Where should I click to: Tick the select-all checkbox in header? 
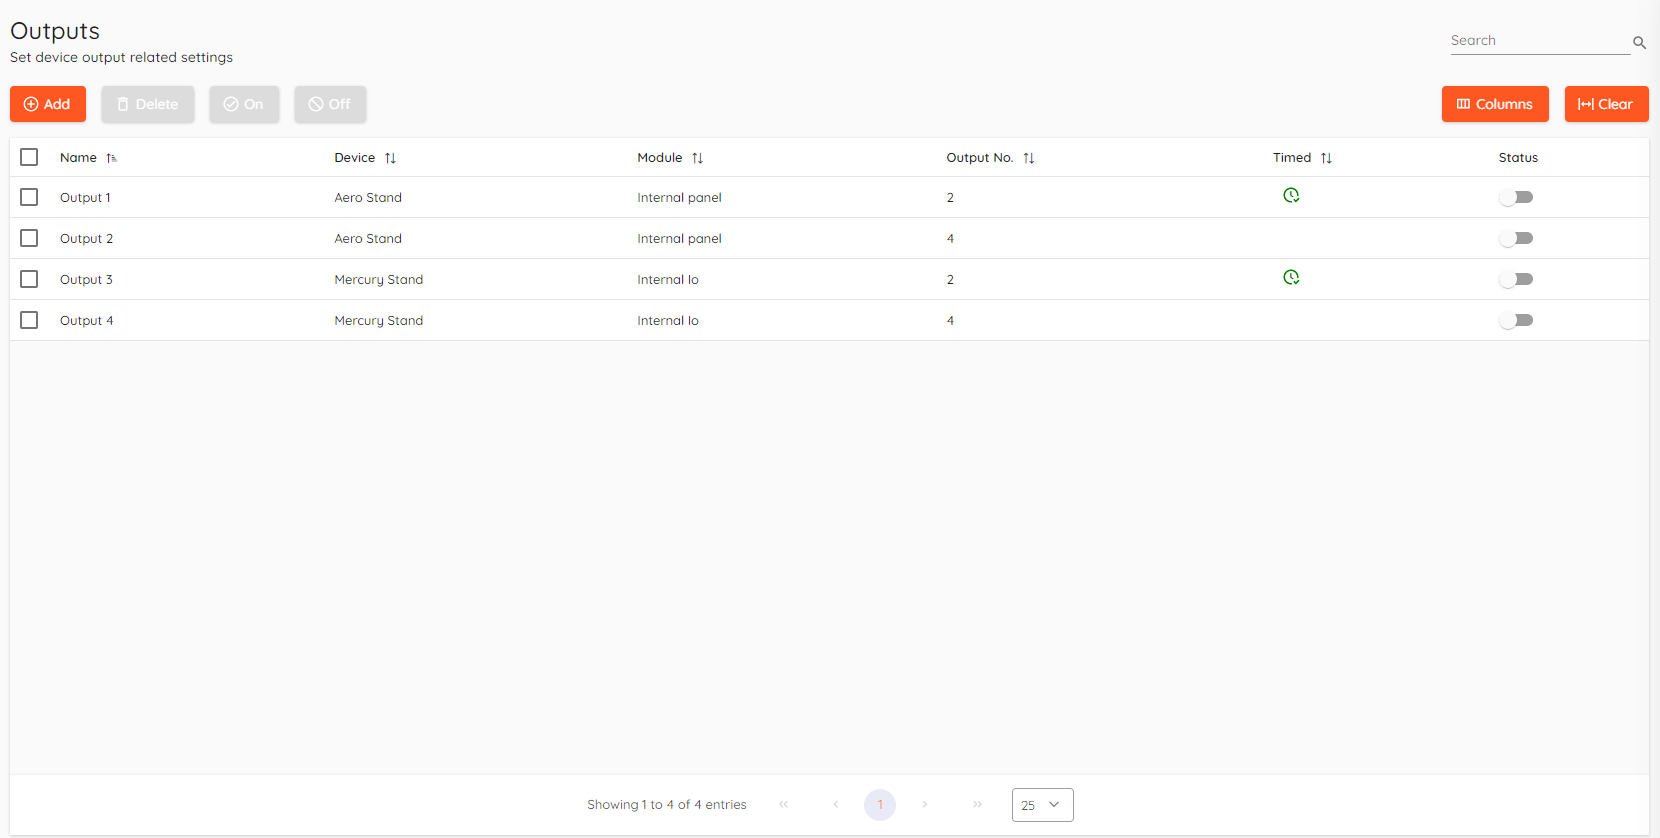[x=29, y=157]
